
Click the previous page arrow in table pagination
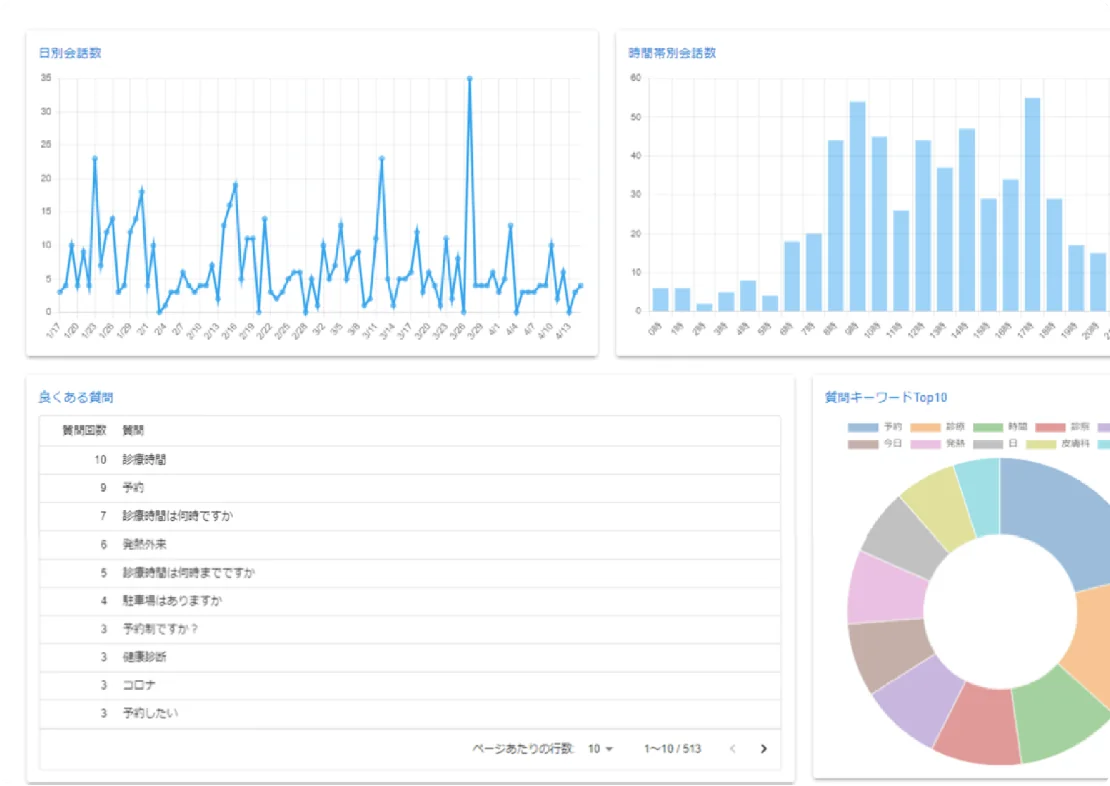(x=732, y=748)
